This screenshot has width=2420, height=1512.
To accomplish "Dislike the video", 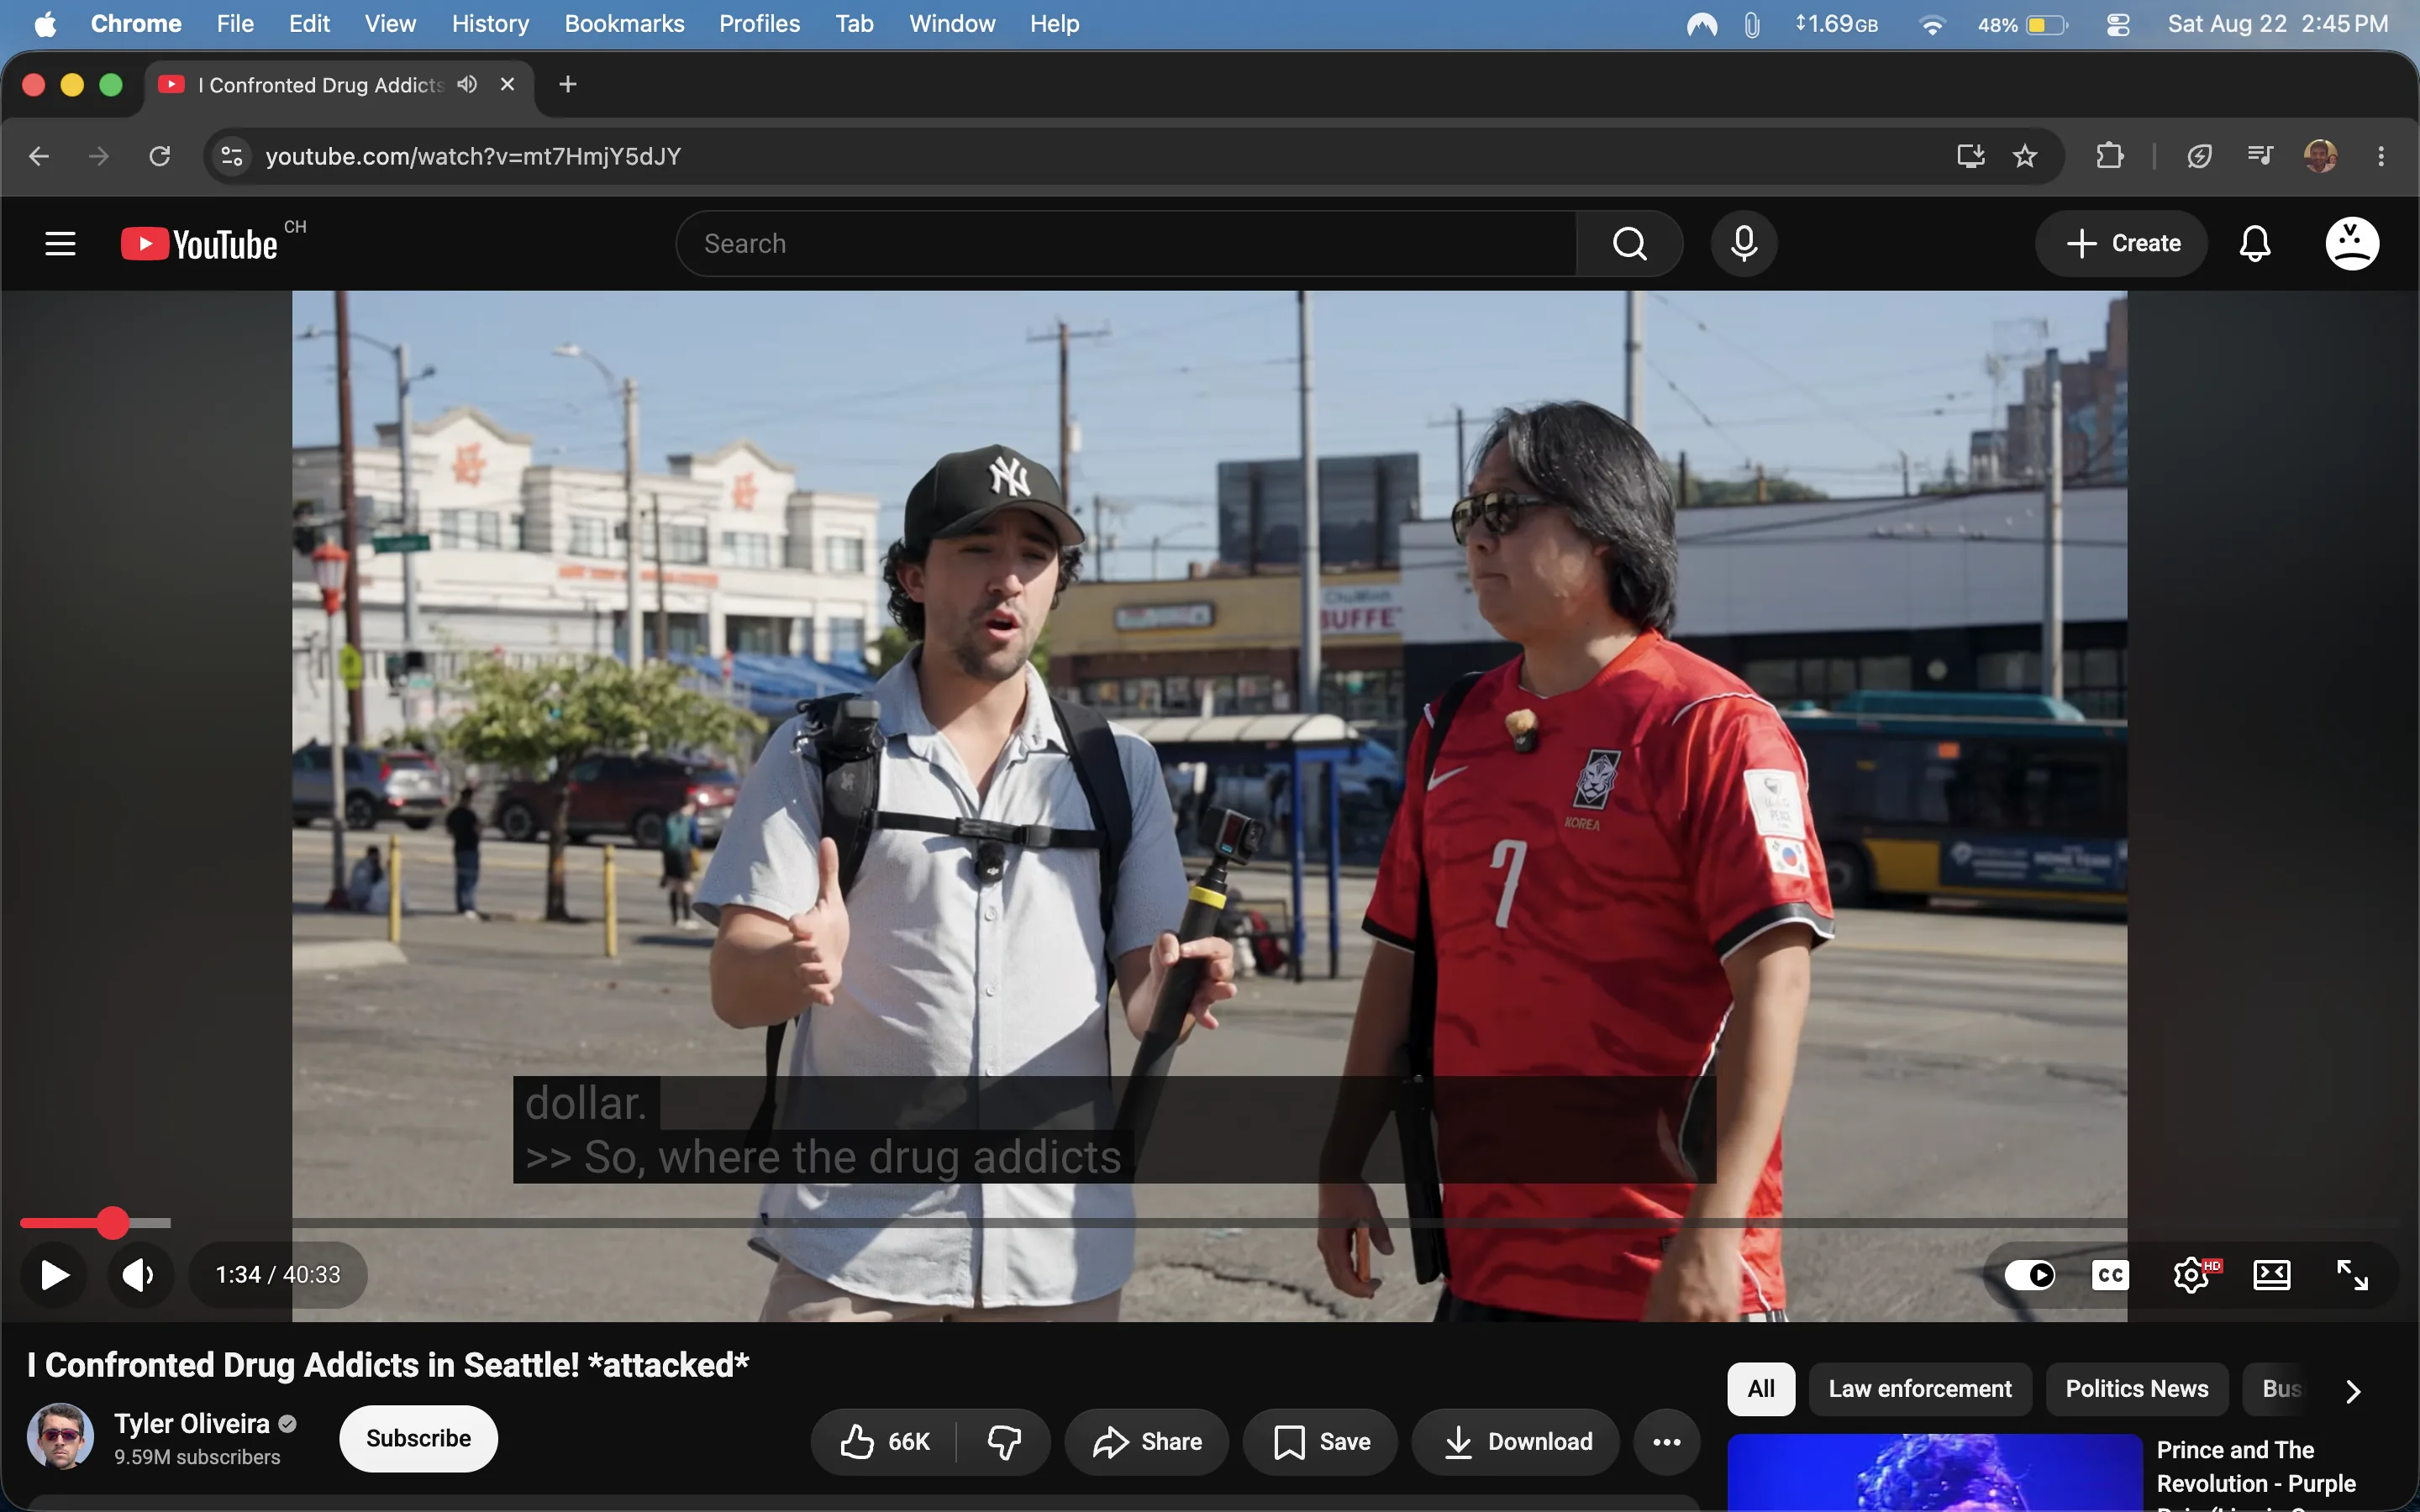I will tap(1003, 1441).
